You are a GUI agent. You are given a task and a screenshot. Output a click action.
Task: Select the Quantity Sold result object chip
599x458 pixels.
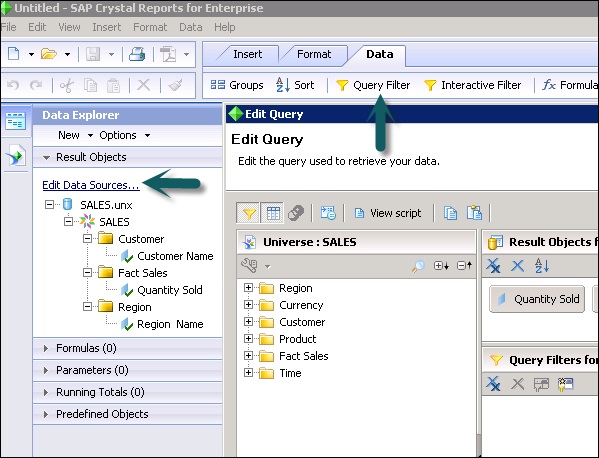click(x=537, y=299)
